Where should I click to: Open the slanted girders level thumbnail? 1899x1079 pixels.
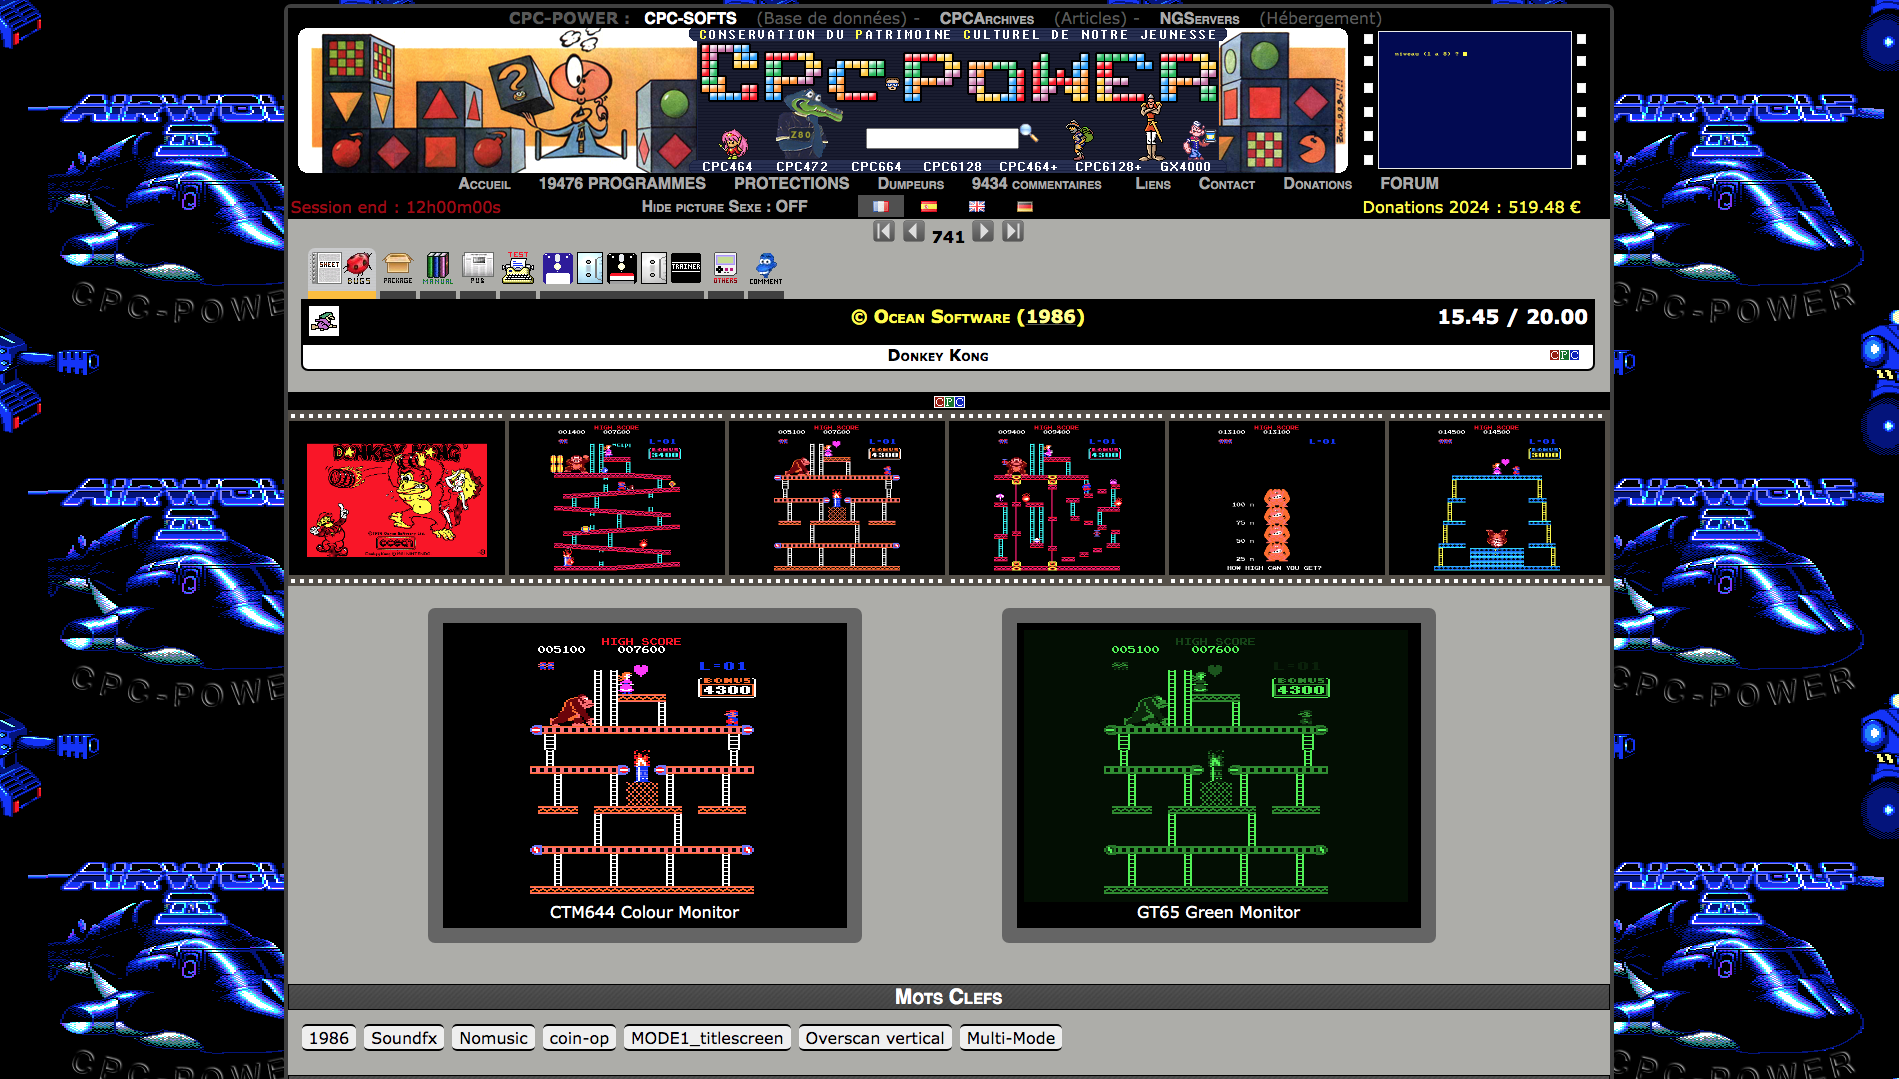point(617,498)
